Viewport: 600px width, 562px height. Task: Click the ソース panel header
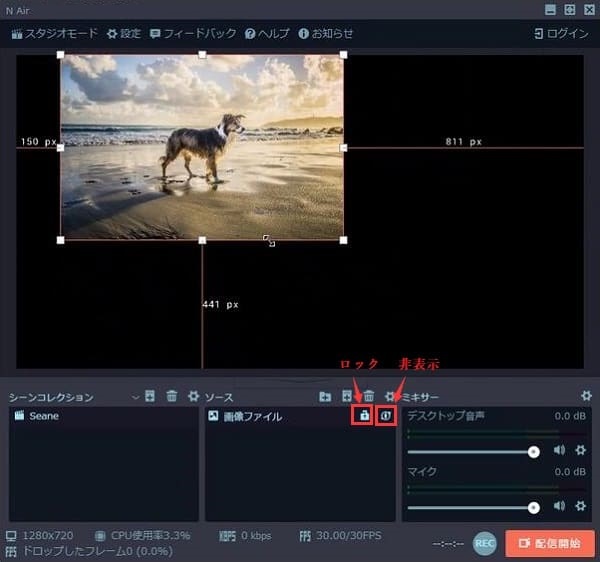pos(219,398)
